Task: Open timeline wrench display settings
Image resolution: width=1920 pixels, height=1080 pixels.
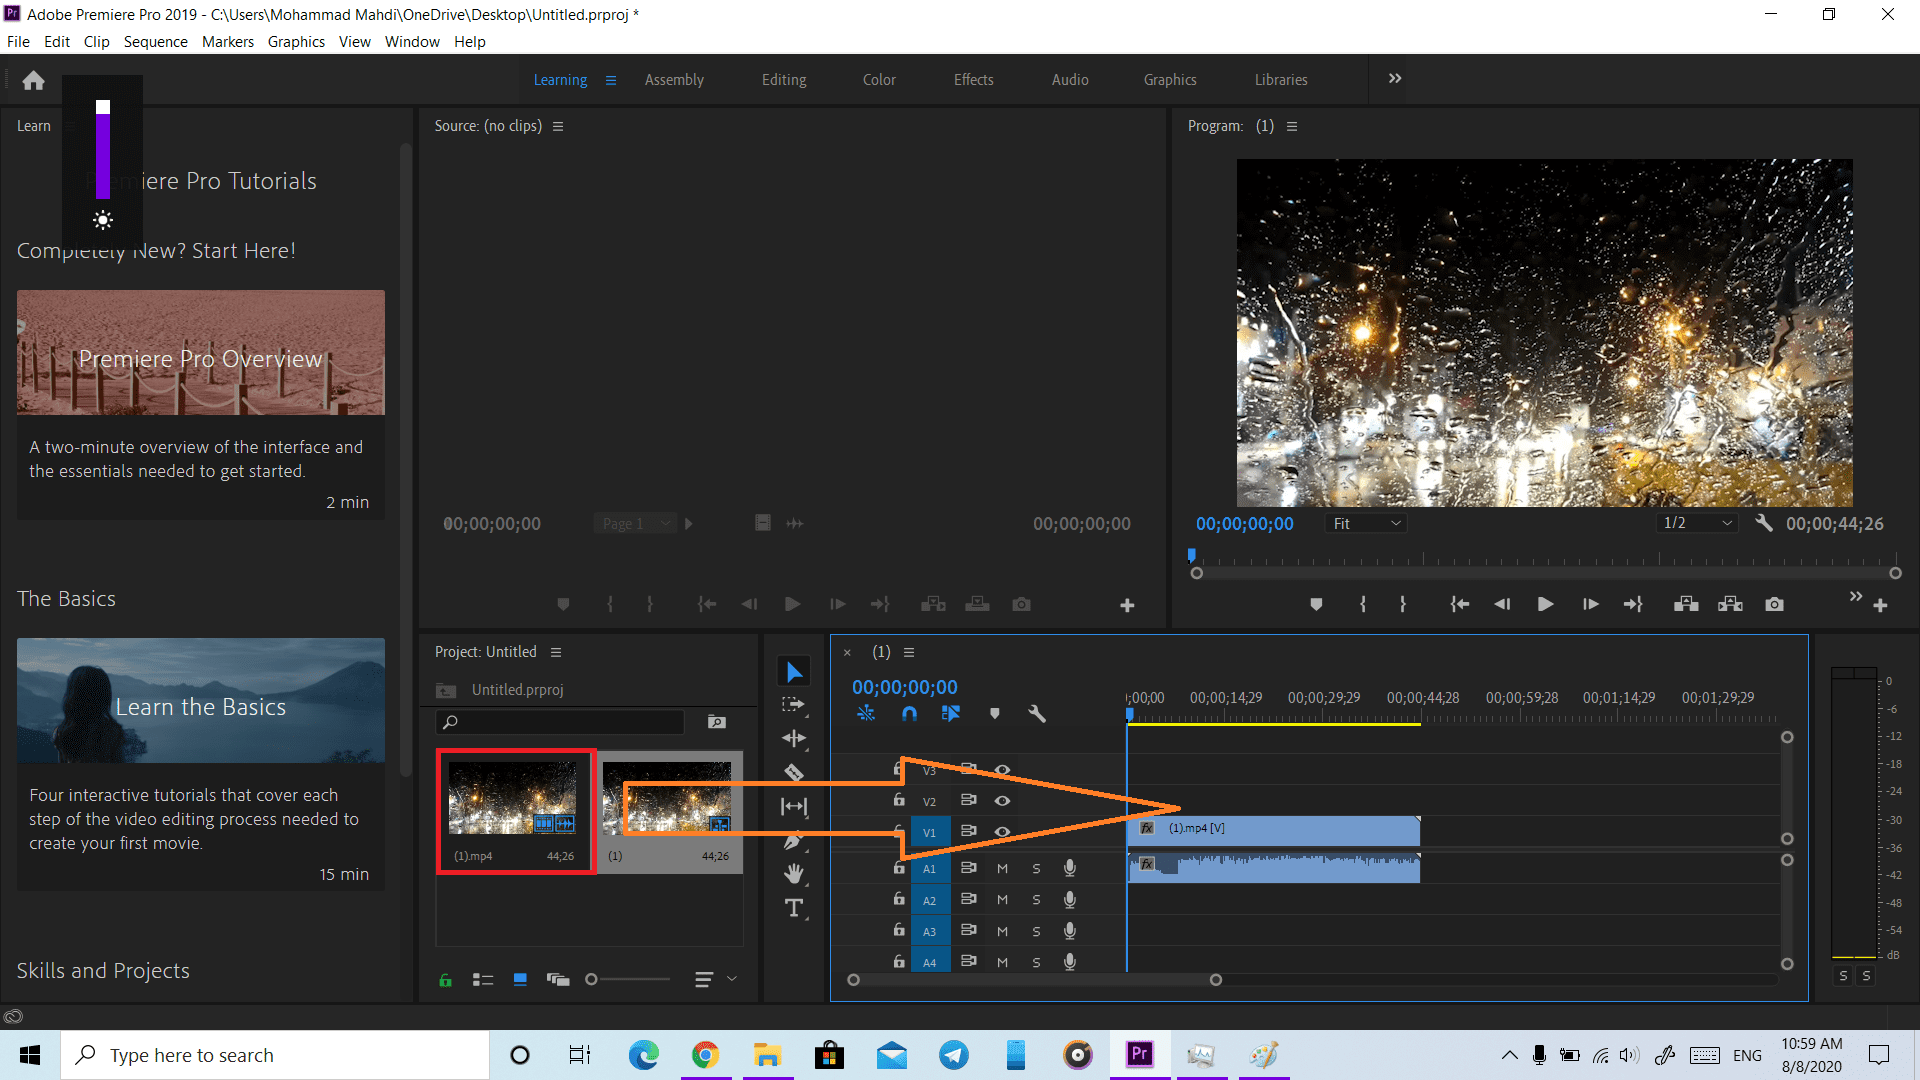Action: point(1037,713)
